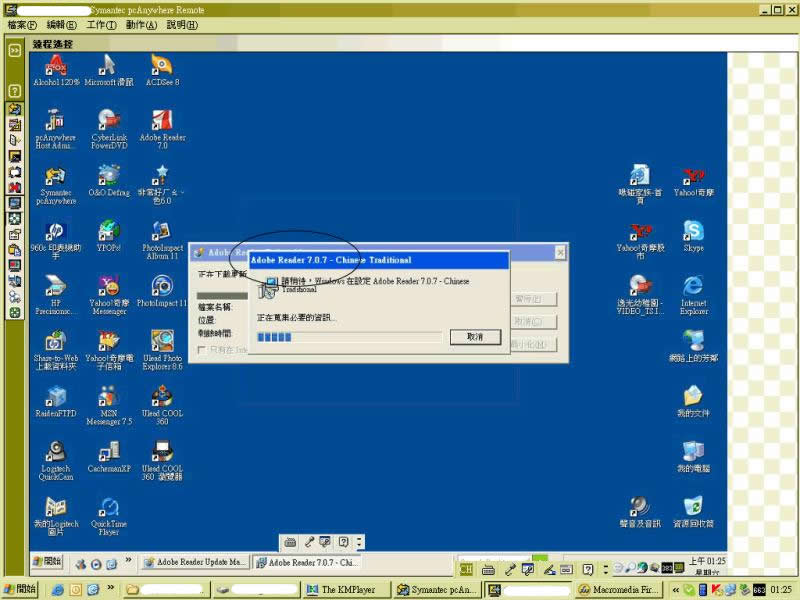The image size is (800, 600).
Task: Open the 編輯(E) menu
Action: (61, 24)
